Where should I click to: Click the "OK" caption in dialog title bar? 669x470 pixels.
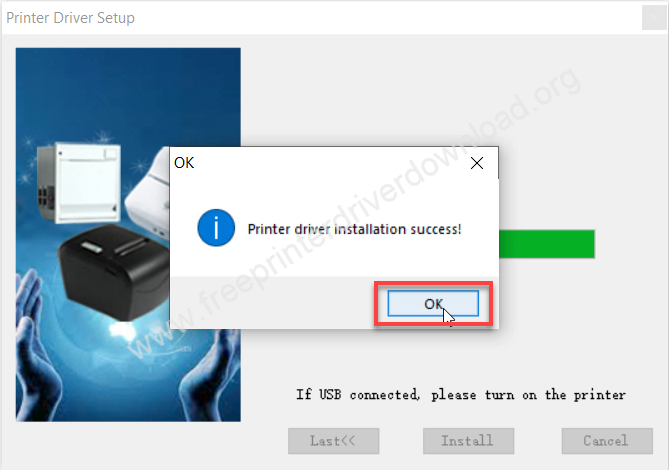click(x=184, y=163)
